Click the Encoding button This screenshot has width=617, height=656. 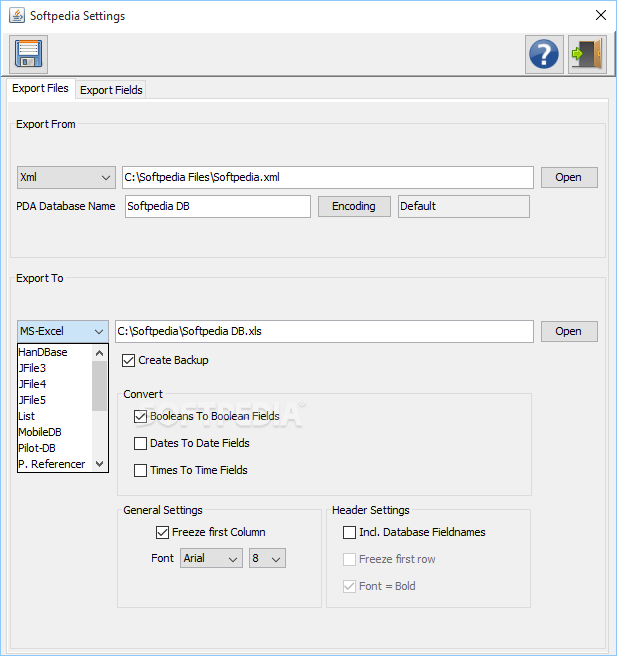(x=354, y=206)
